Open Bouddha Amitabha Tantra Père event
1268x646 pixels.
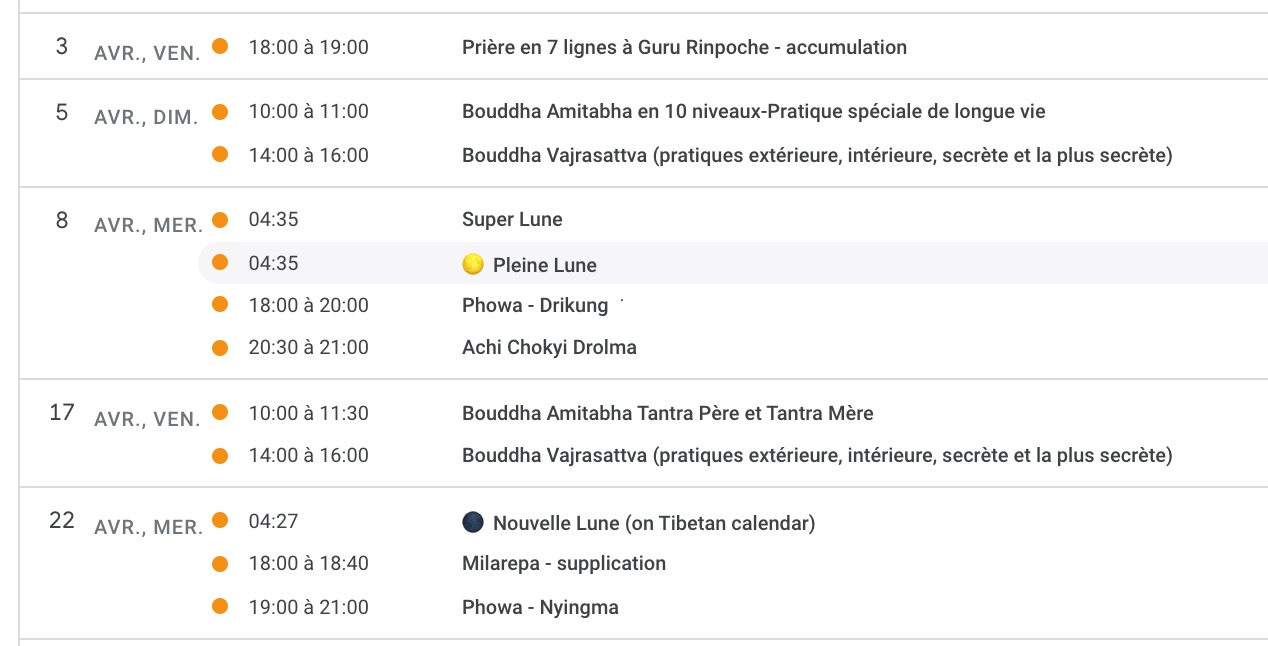pyautogui.click(x=667, y=413)
